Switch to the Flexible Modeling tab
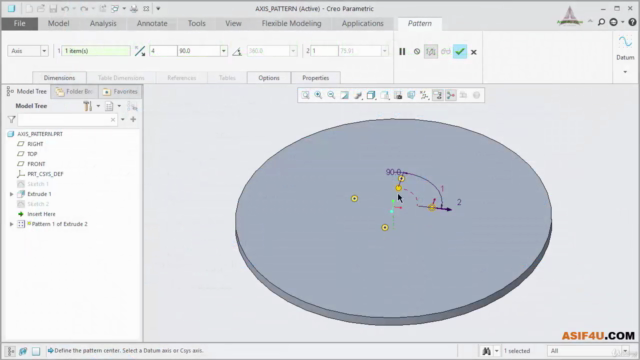The image size is (640, 360). tap(291, 23)
